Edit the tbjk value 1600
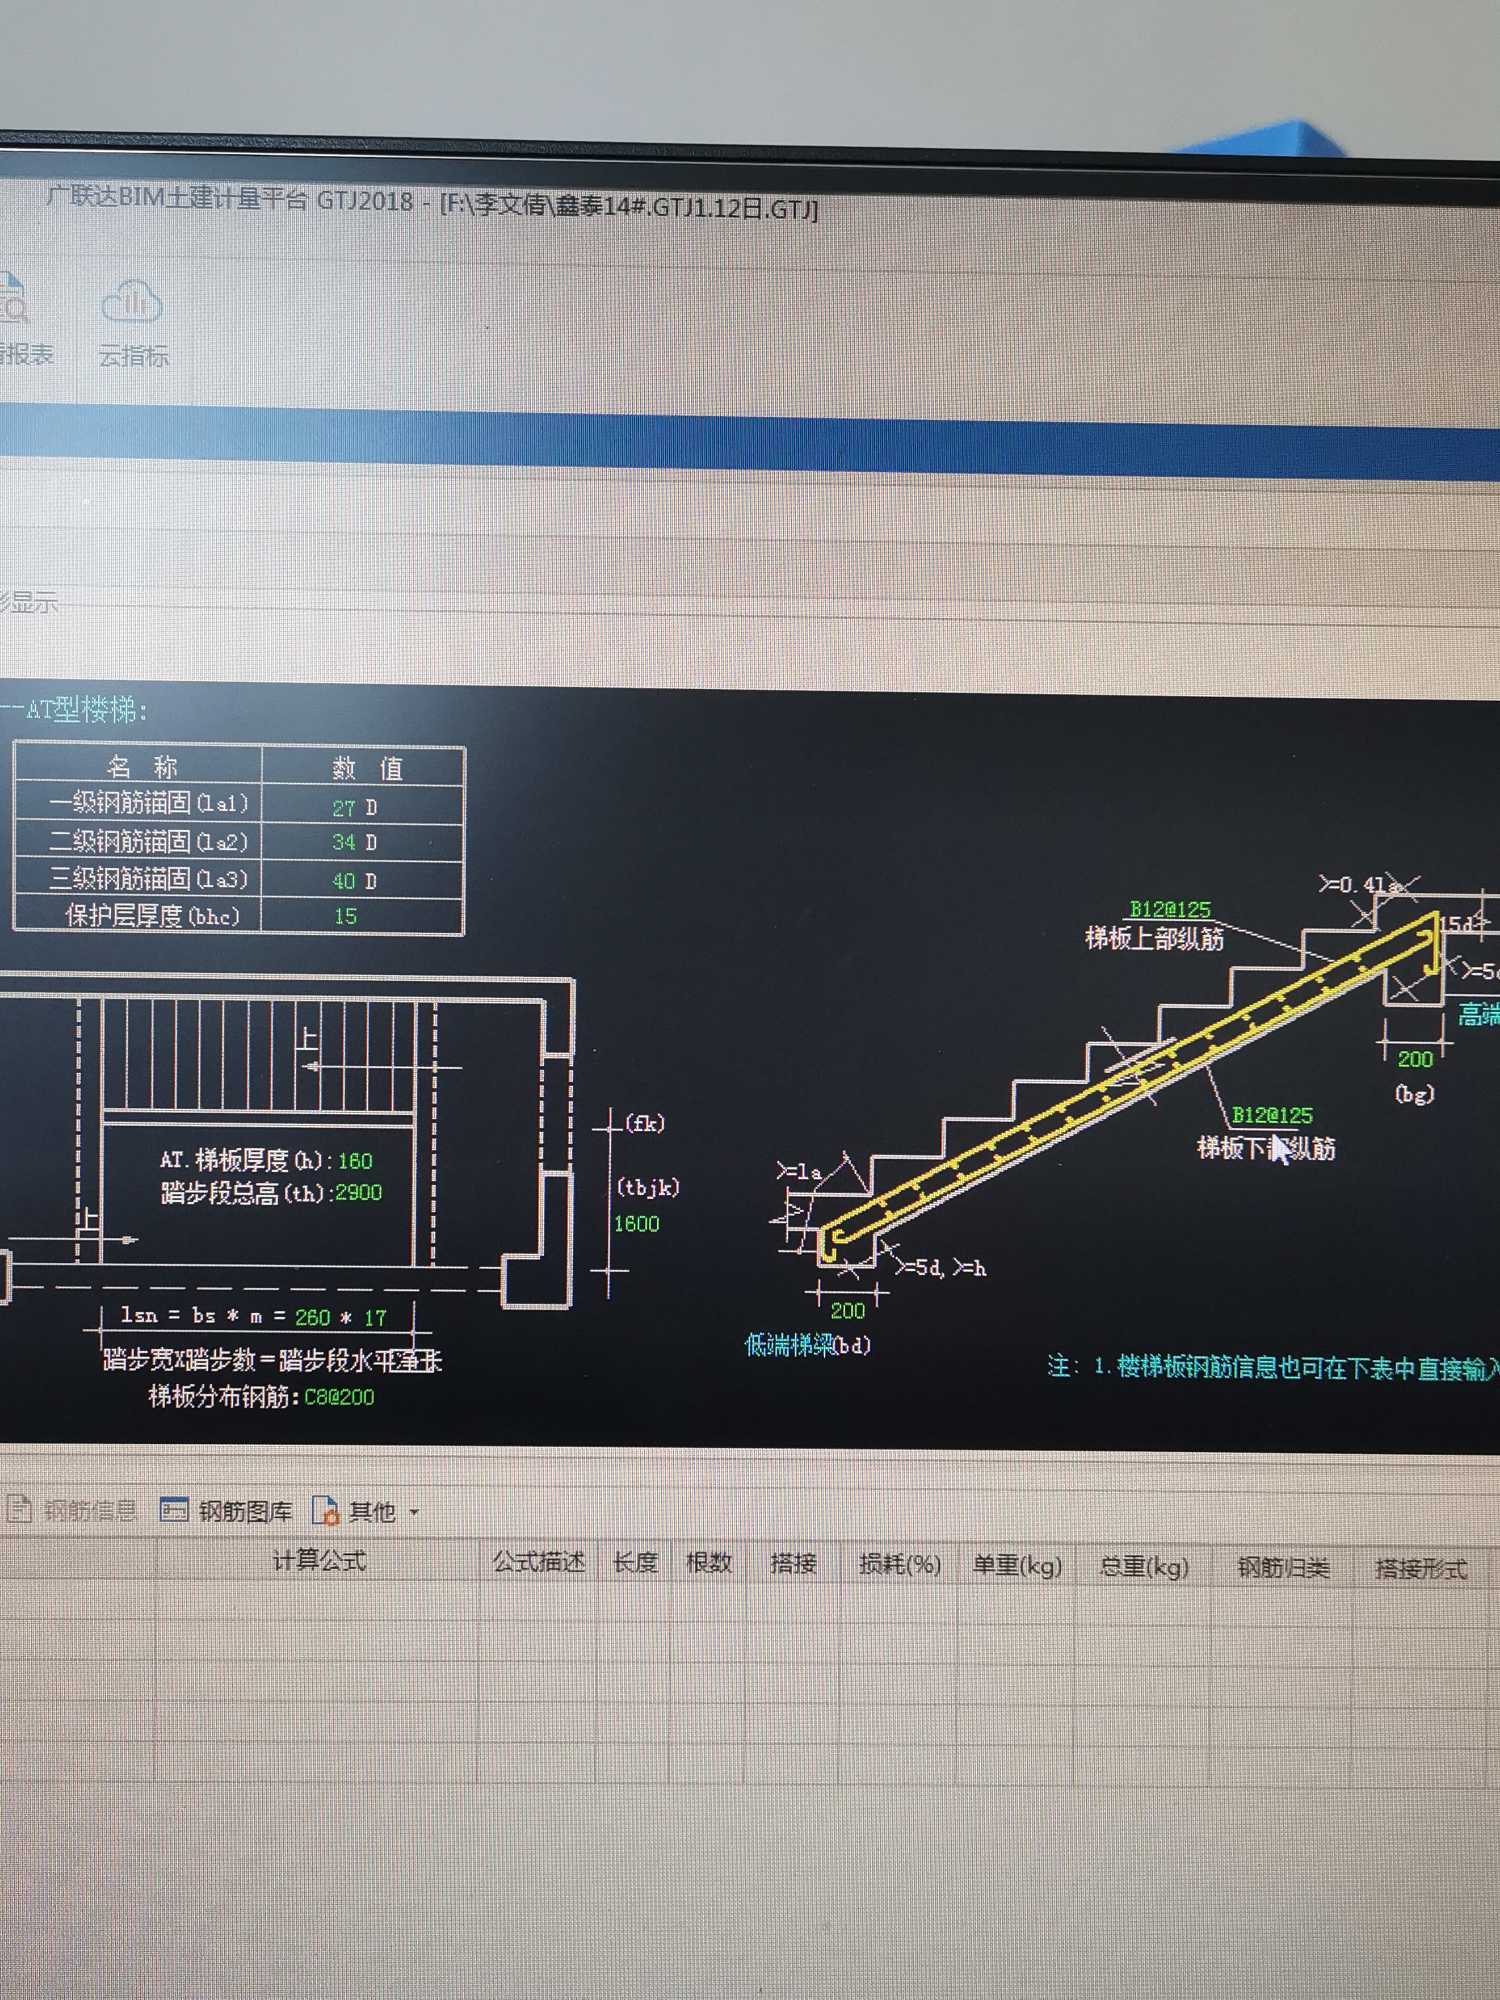The height and width of the screenshot is (2000, 1500). point(636,1224)
